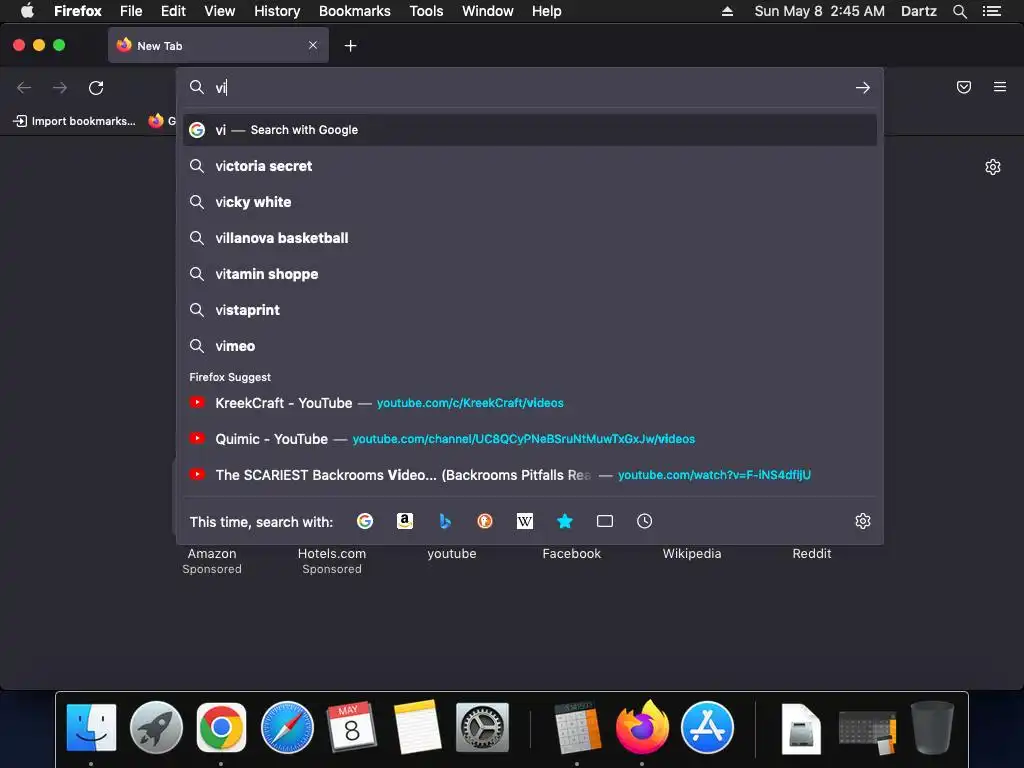The height and width of the screenshot is (768, 1024).
Task: Open The SCARIEST Backrooms Video suggestion
Action: (x=530, y=475)
